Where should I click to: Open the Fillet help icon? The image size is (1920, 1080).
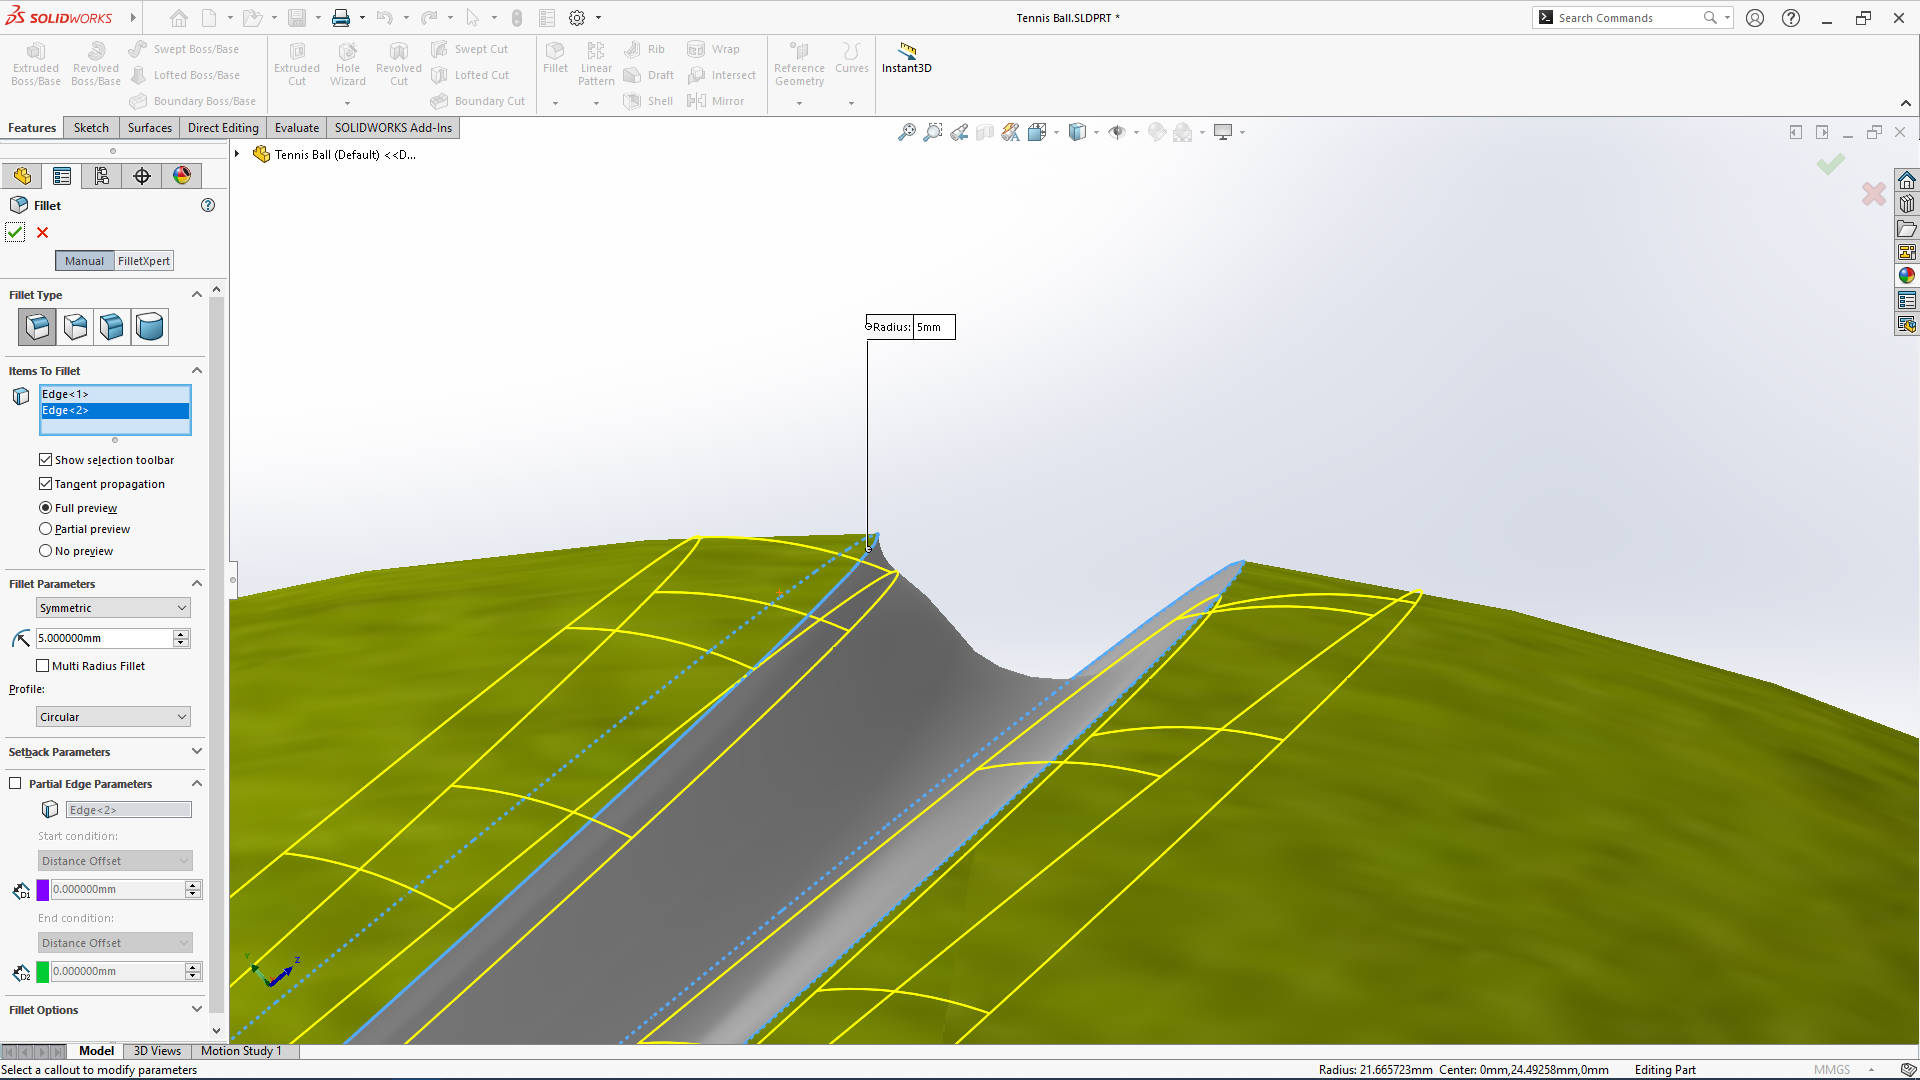click(x=208, y=205)
